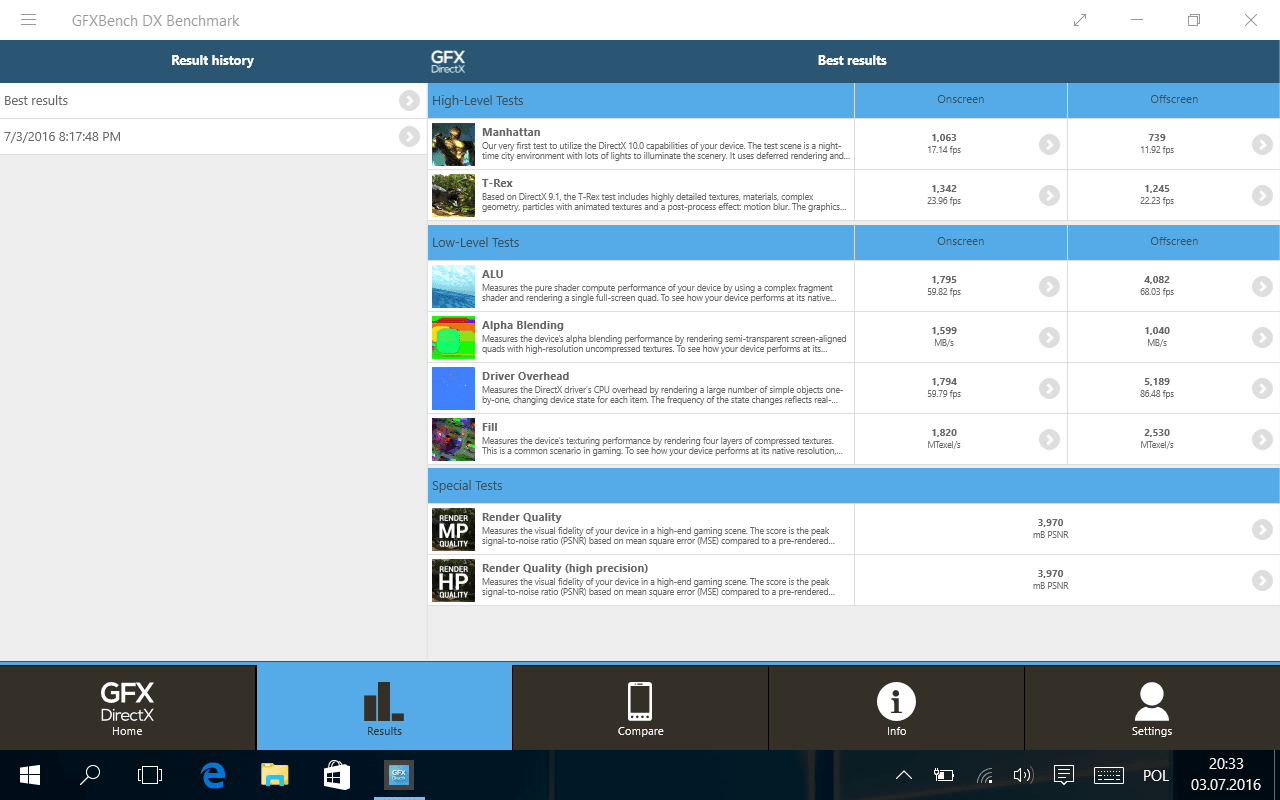Open Fill offscreen result details arrow
1280x800 pixels.
[x=1262, y=439]
